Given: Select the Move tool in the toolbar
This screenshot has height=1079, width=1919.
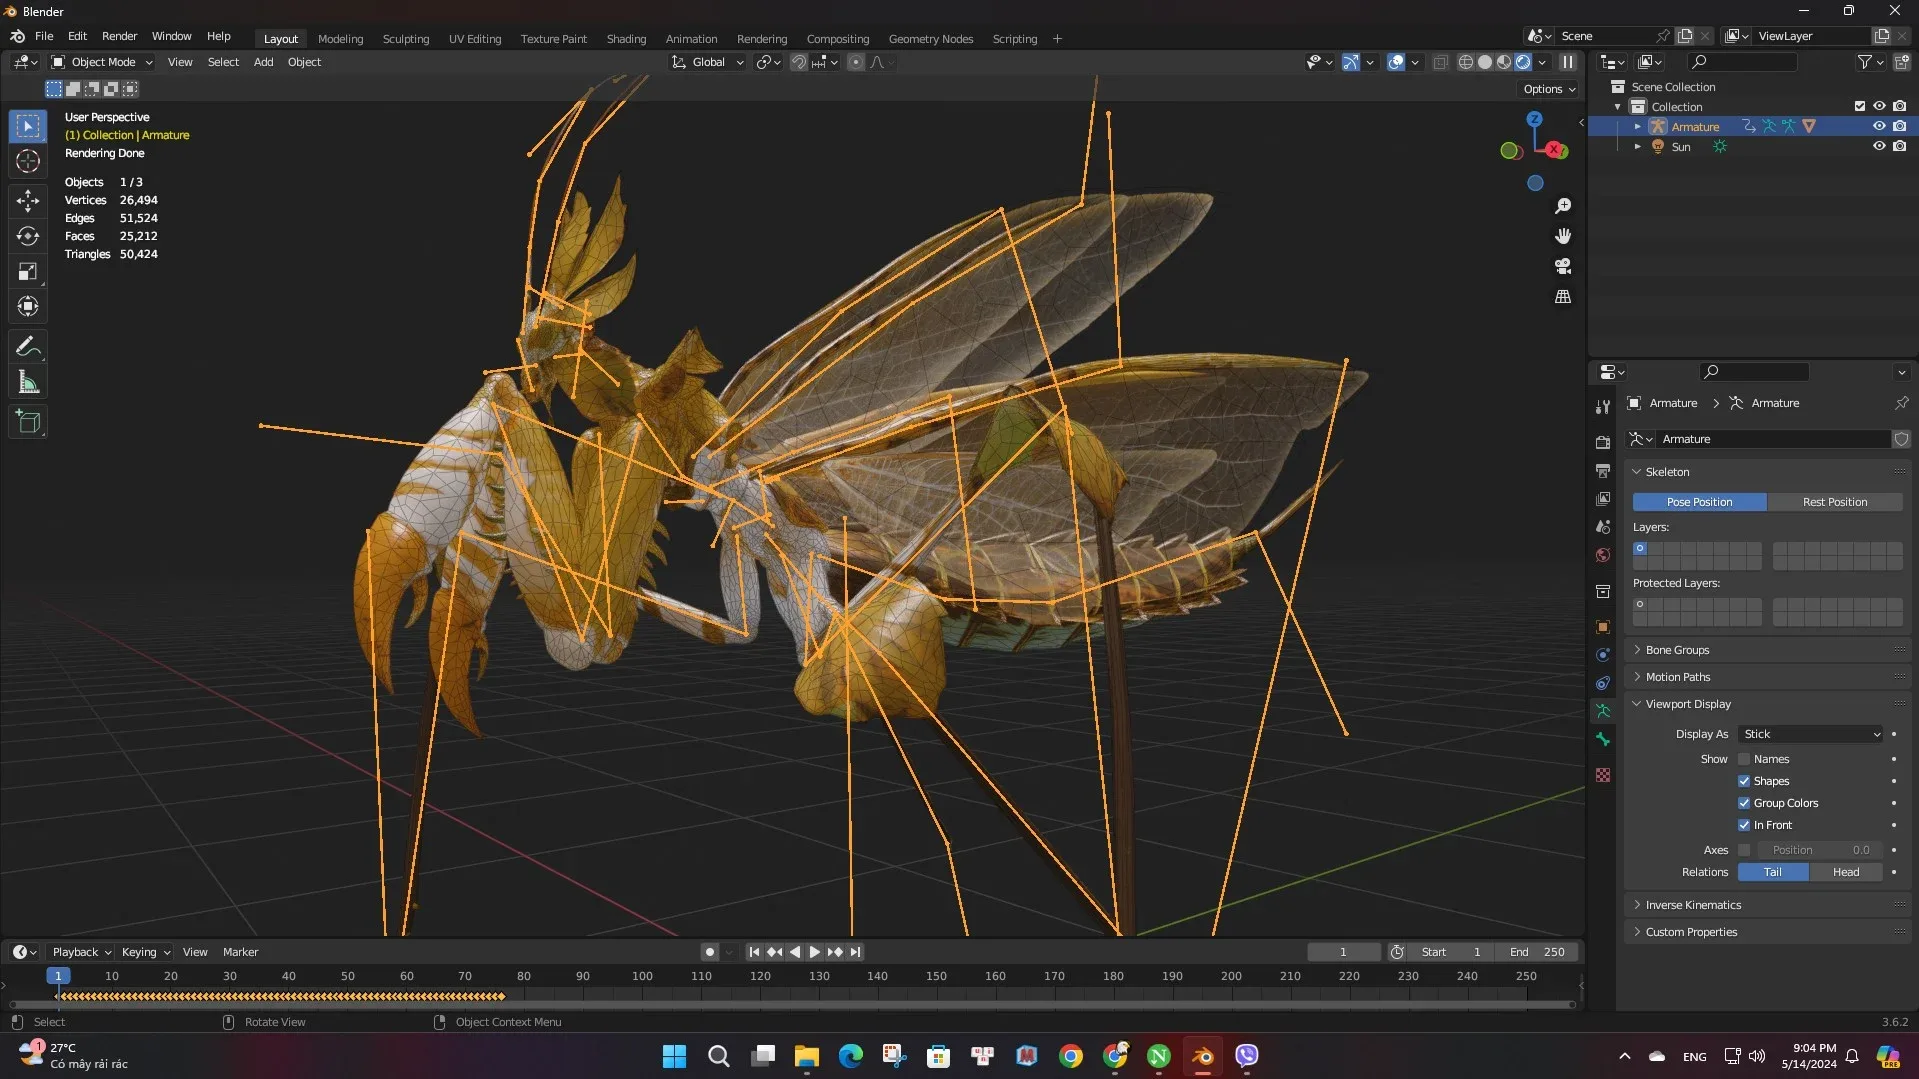Looking at the screenshot, I should [x=27, y=200].
